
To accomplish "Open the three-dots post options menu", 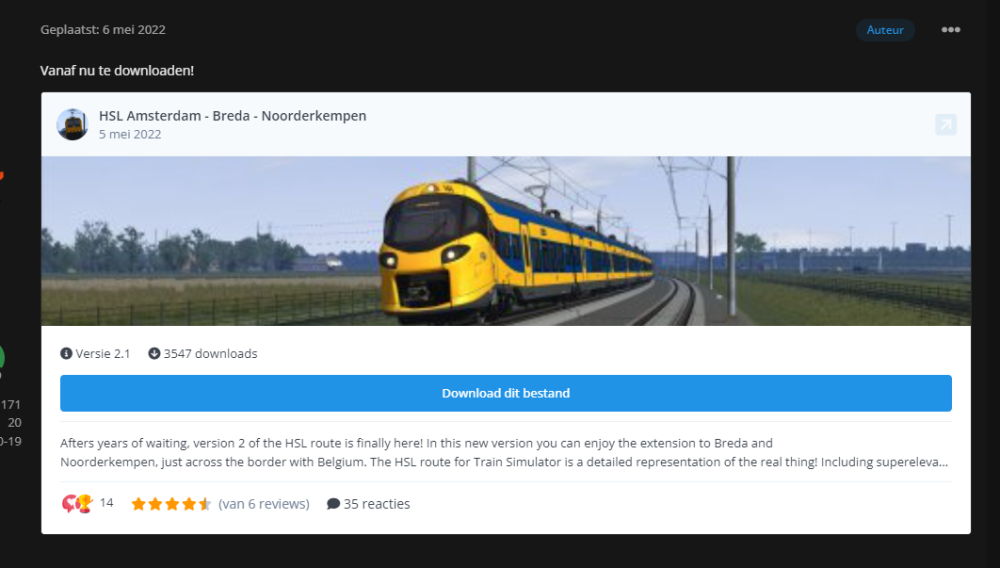I will point(950,30).
